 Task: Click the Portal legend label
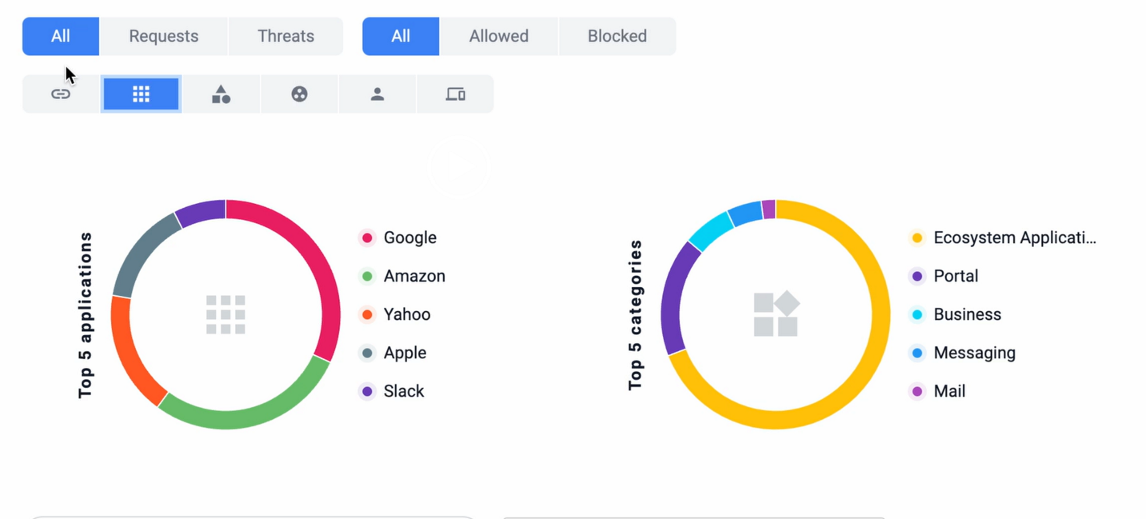click(956, 276)
